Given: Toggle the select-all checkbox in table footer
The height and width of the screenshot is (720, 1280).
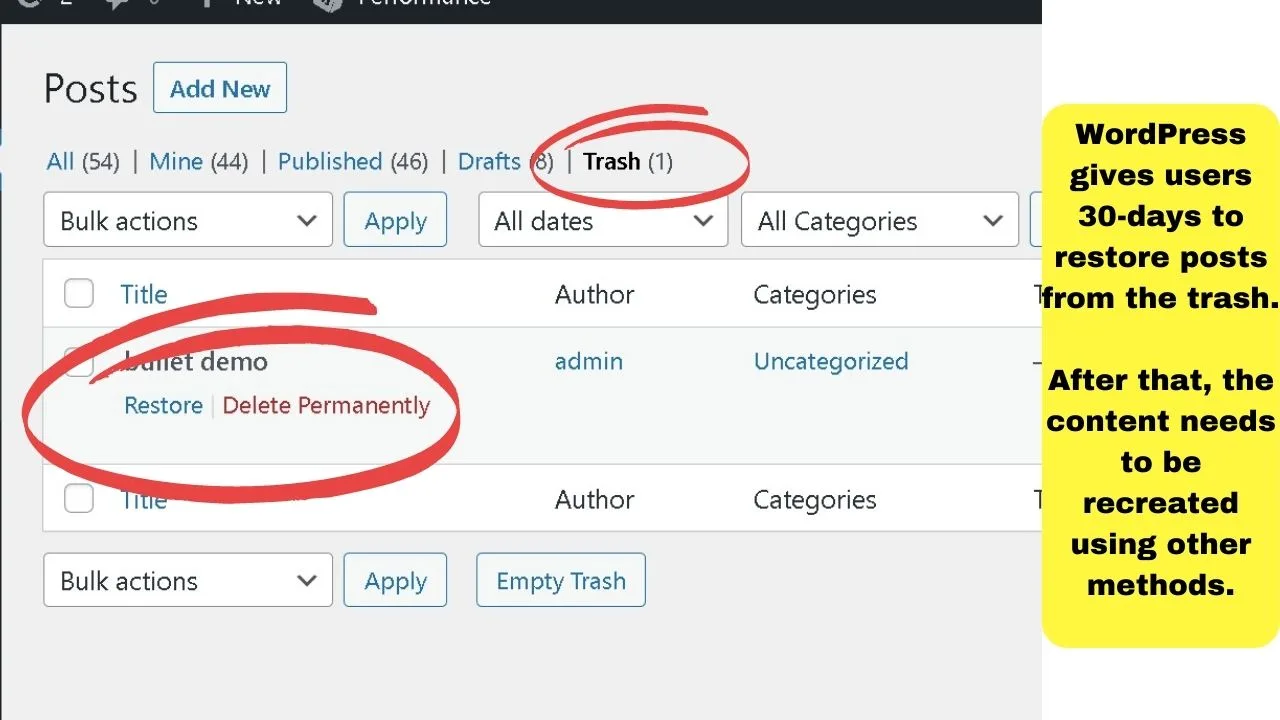Looking at the screenshot, I should pyautogui.click(x=79, y=498).
